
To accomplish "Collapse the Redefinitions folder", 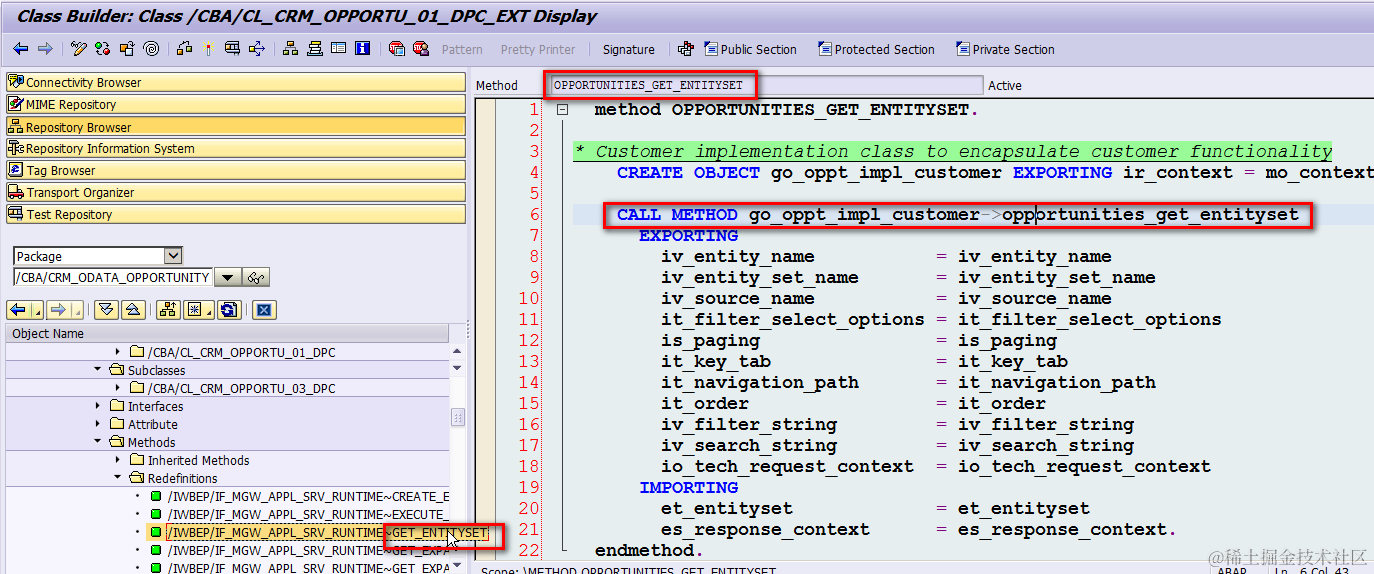I will [118, 478].
